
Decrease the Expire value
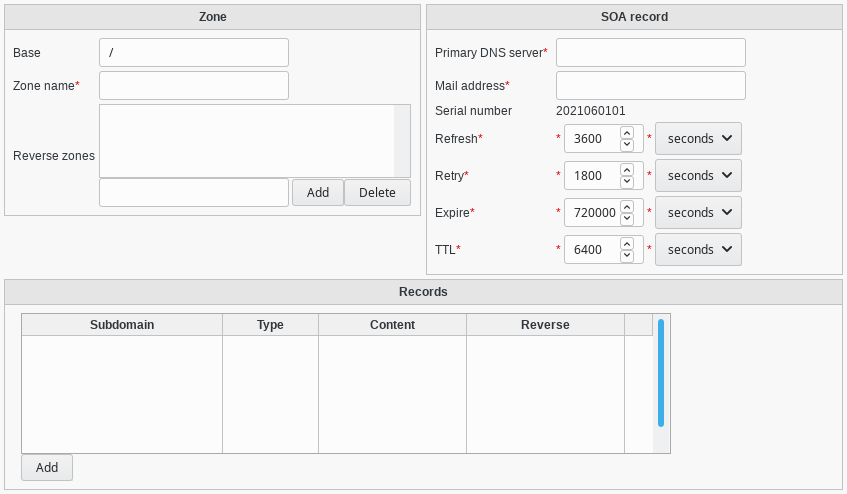[627, 219]
